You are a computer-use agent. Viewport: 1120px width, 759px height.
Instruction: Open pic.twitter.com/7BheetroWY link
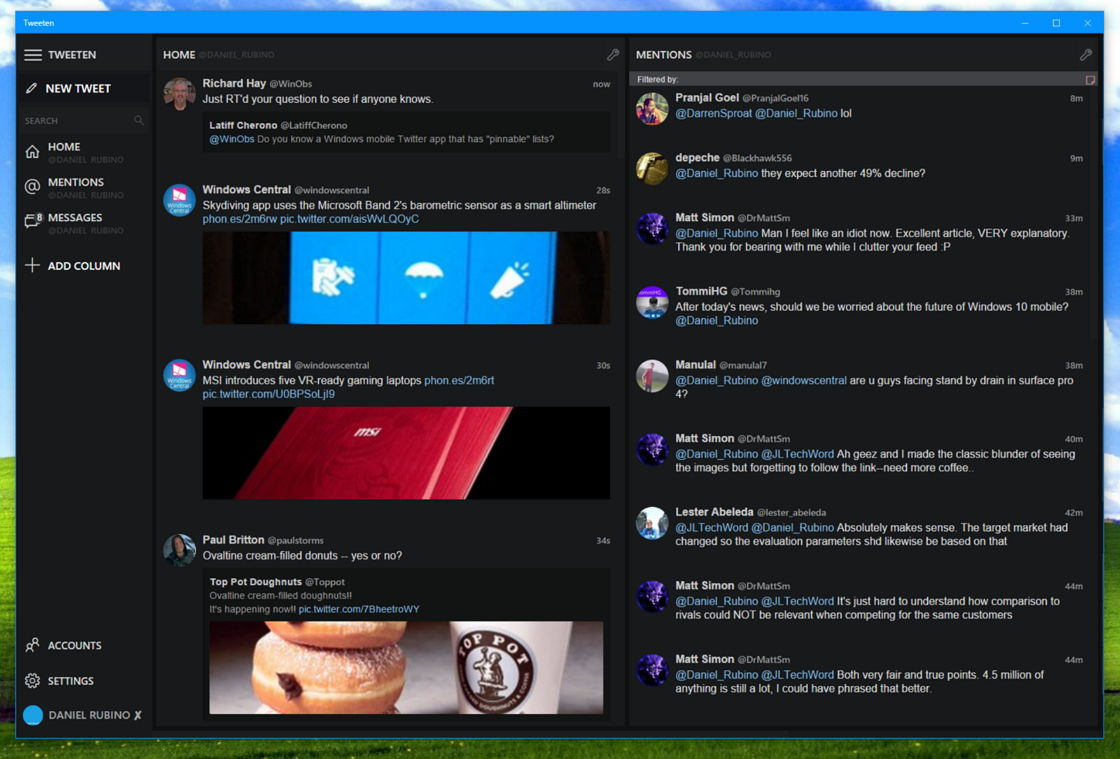(x=359, y=609)
